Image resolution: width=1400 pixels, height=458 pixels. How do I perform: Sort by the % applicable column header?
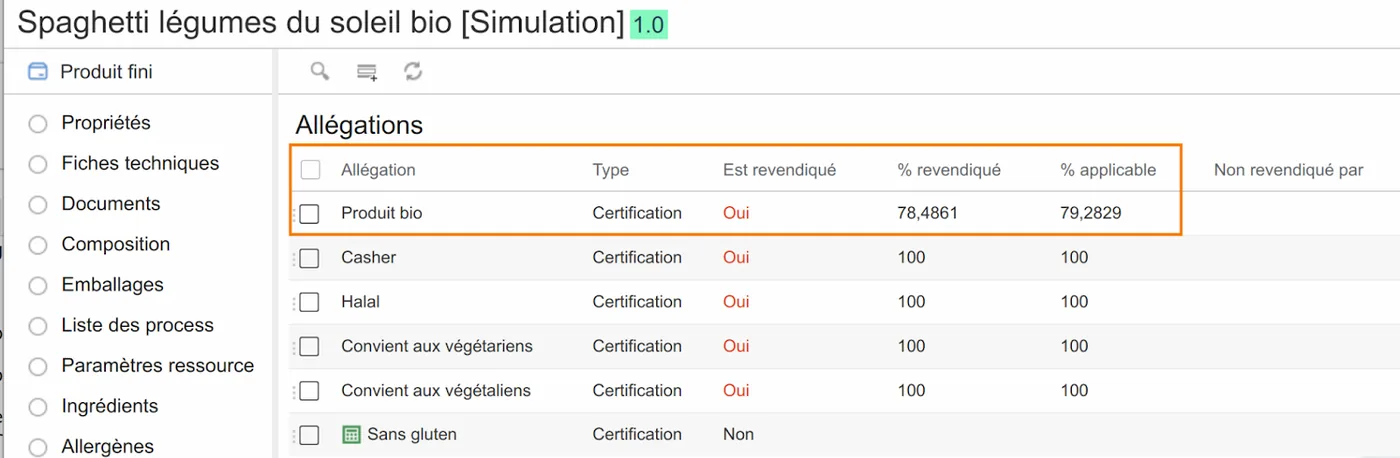[1108, 170]
